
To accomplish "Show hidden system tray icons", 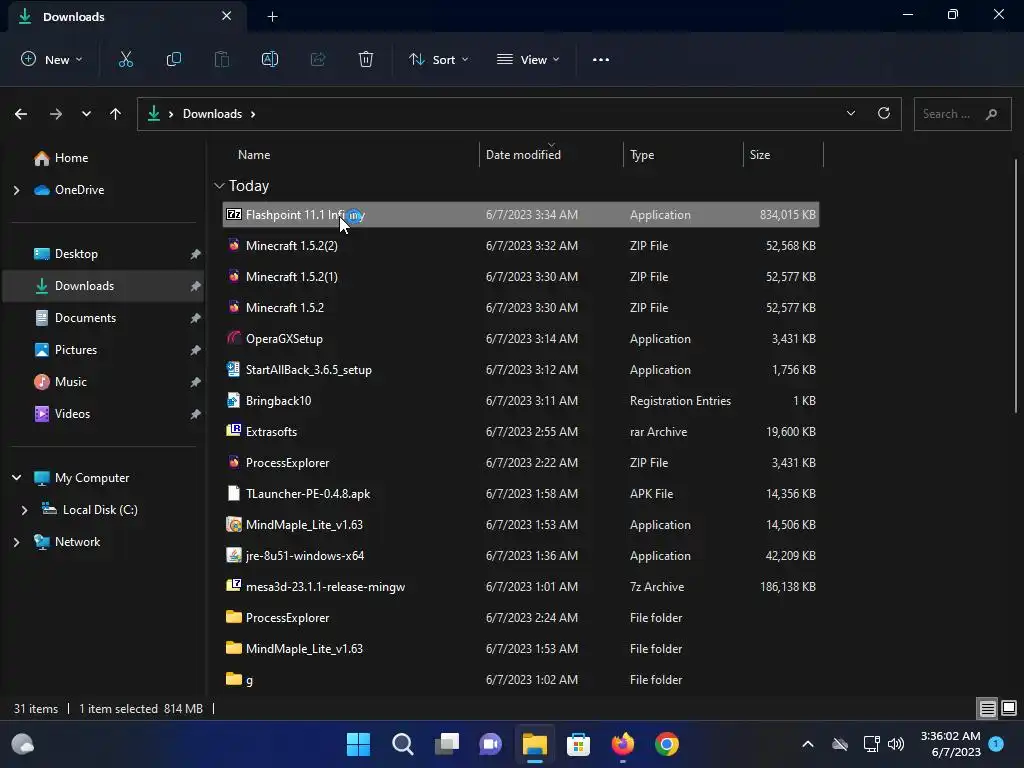I will (808, 744).
